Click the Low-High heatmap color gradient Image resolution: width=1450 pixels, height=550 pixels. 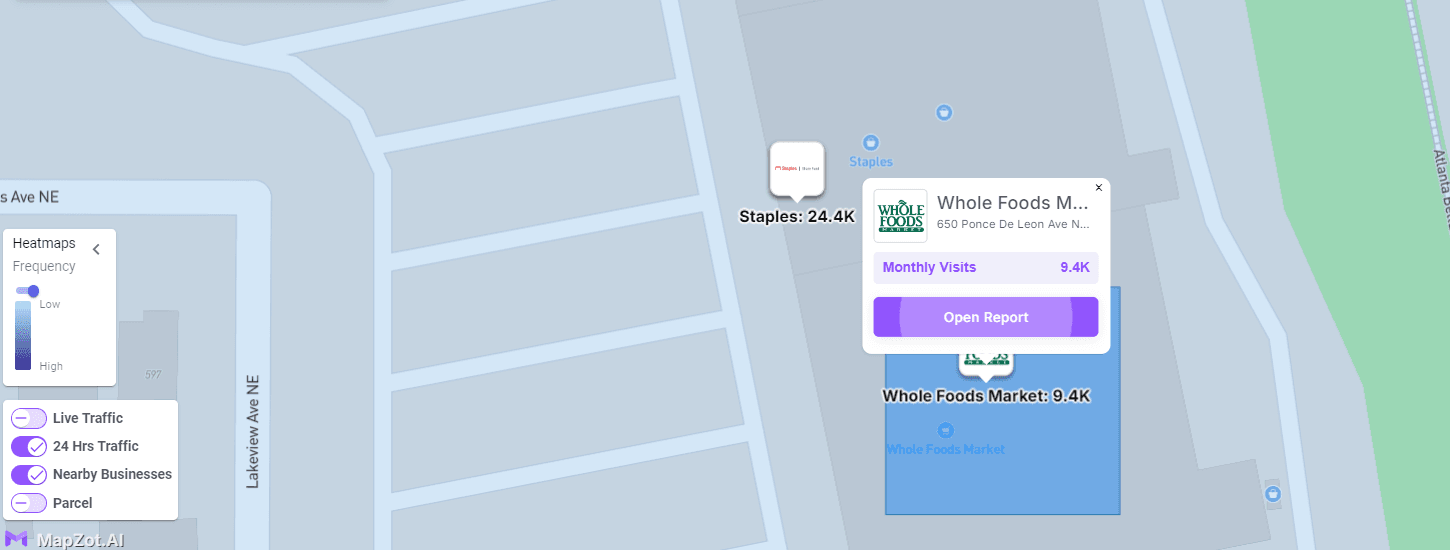point(23,336)
